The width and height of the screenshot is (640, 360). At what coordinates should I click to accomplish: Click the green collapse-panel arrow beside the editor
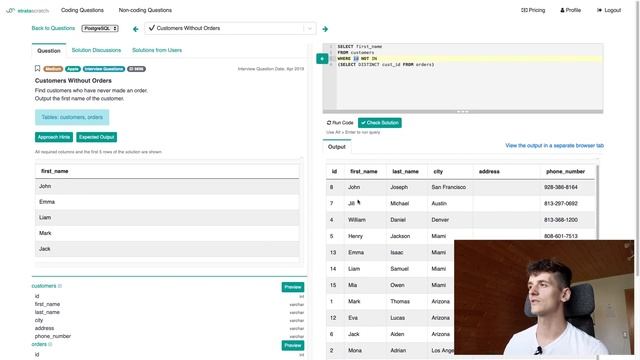(x=322, y=59)
